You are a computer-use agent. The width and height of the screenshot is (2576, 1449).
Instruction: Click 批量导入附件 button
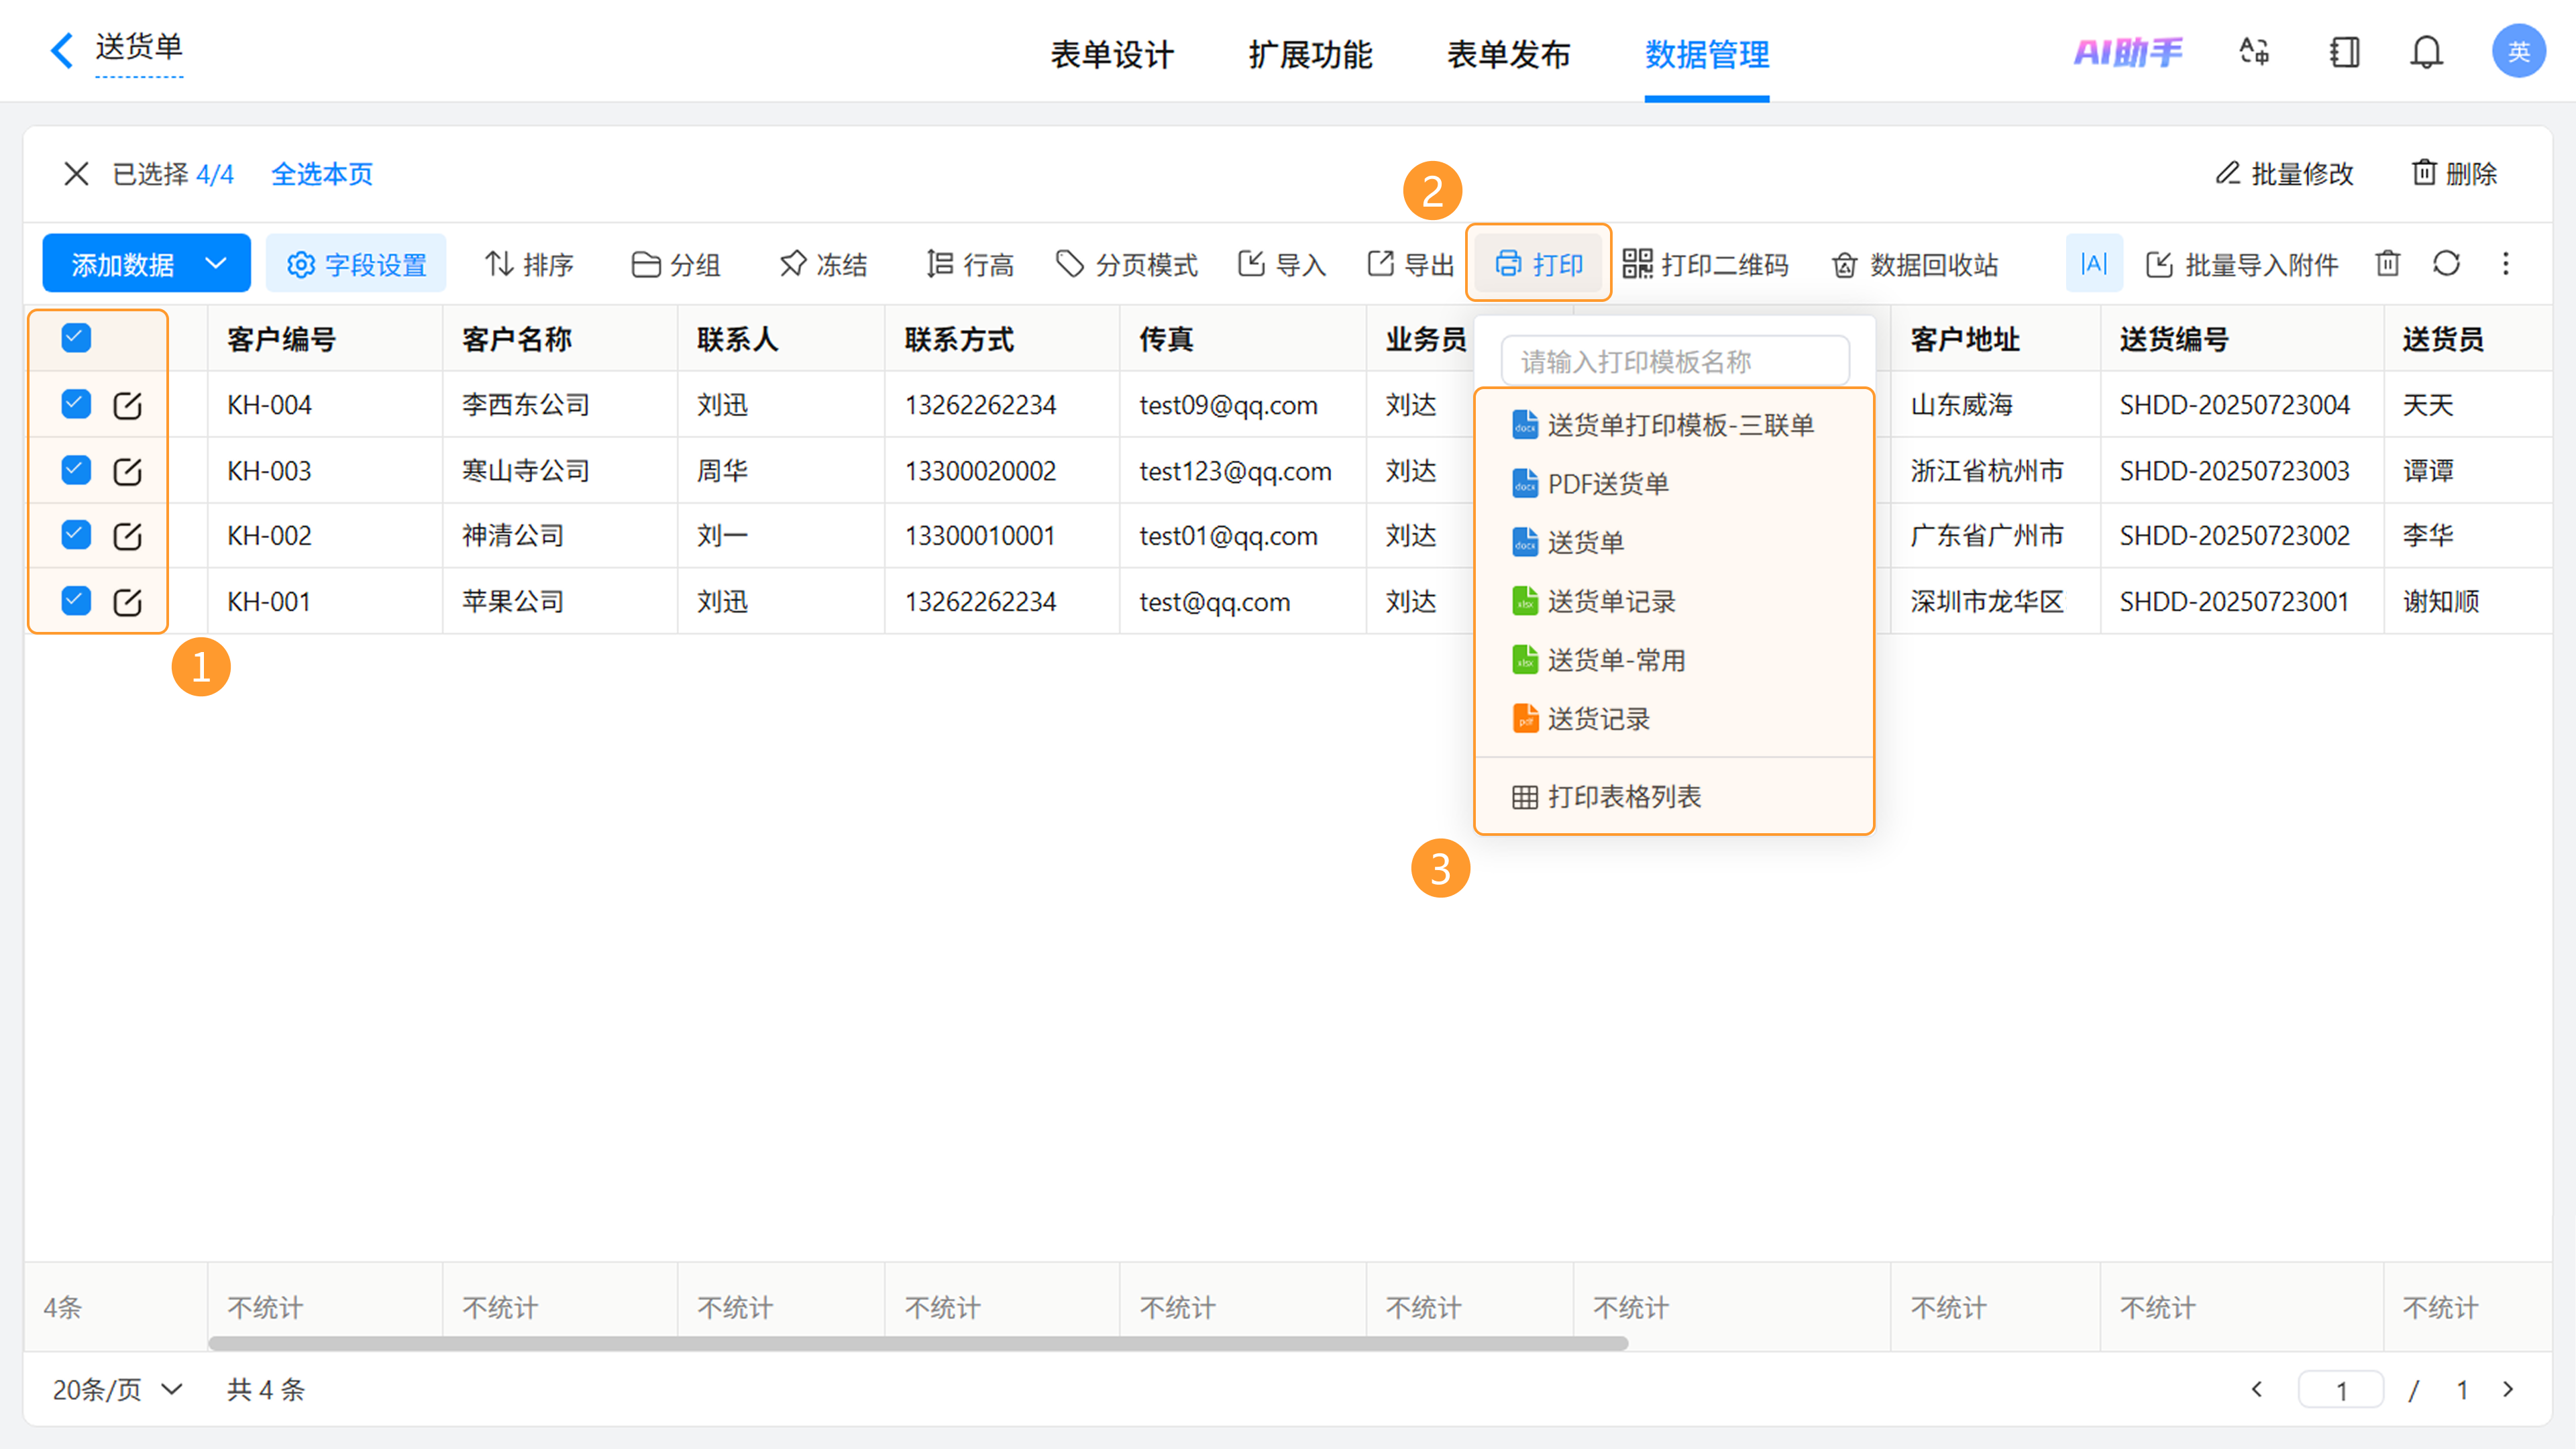coord(2242,264)
